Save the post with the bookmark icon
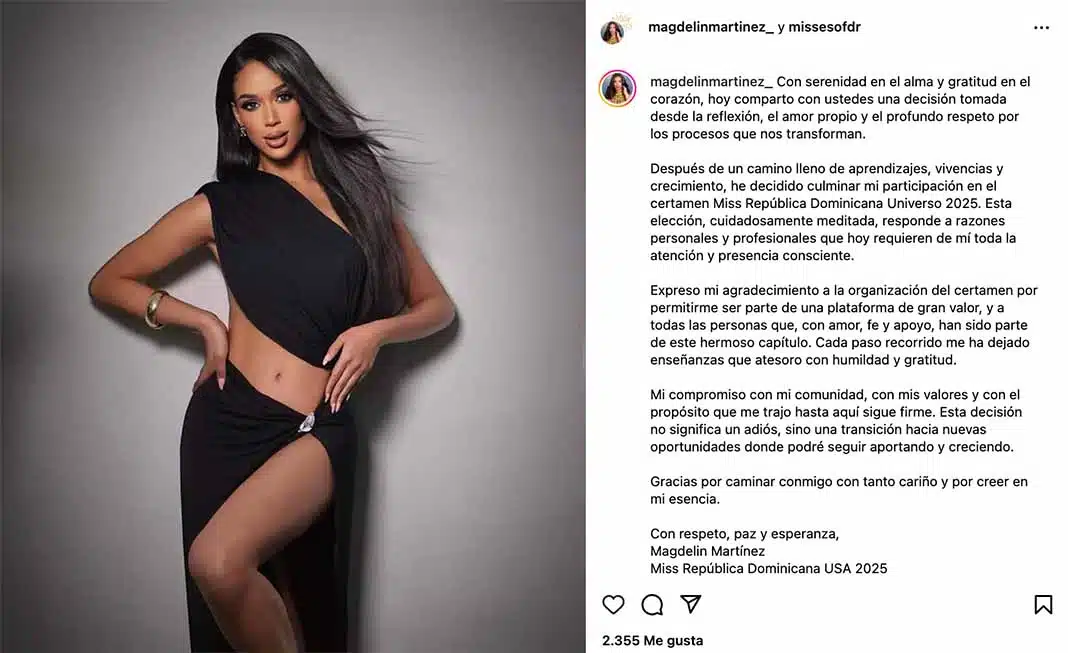Screen dimensions: 1068x653 (x=1043, y=605)
